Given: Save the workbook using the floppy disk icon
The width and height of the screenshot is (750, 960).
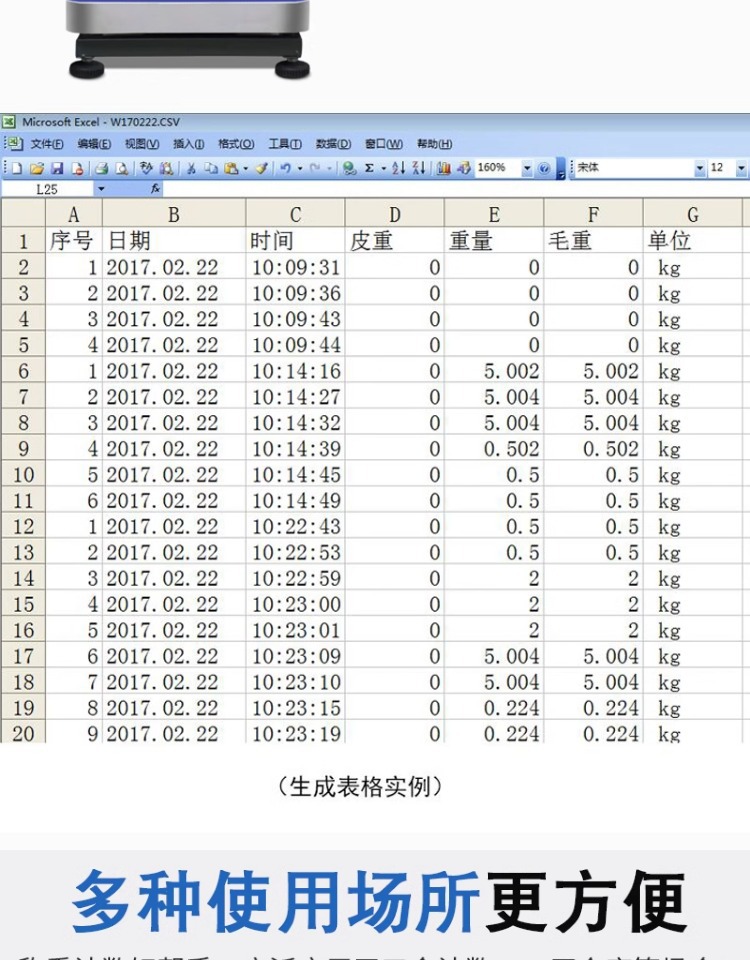Looking at the screenshot, I should coord(58,168).
